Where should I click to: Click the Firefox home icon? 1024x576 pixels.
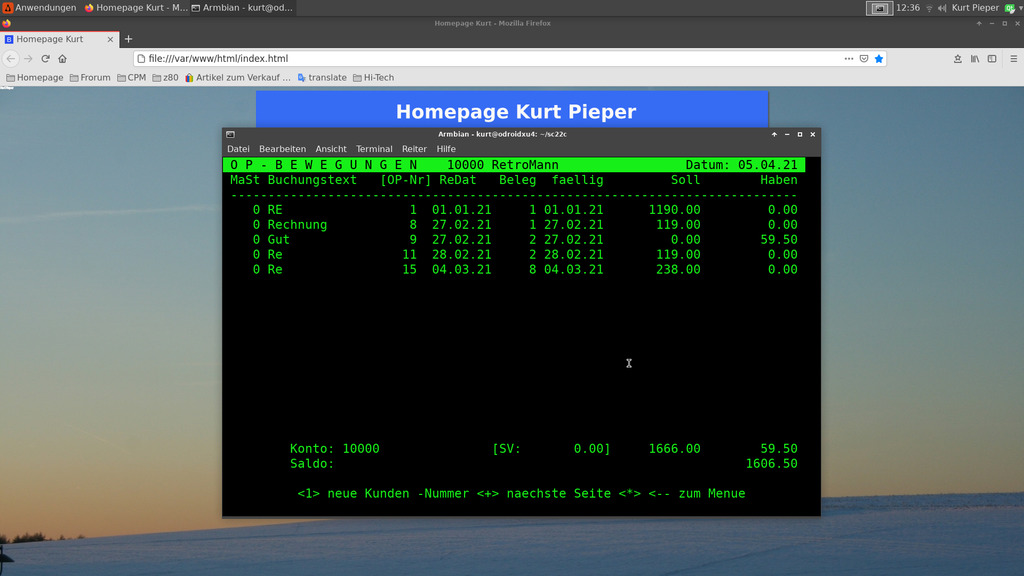pyautogui.click(x=62, y=59)
